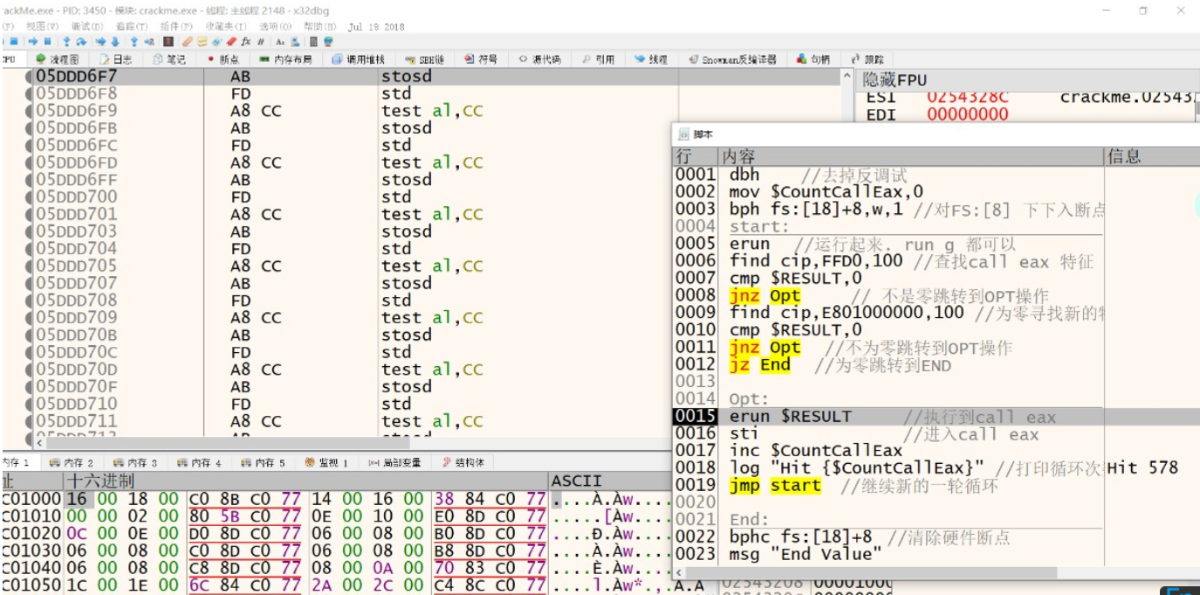1200x595 pixels.
Task: Select the 局部变量 tab
Action: pos(393,463)
